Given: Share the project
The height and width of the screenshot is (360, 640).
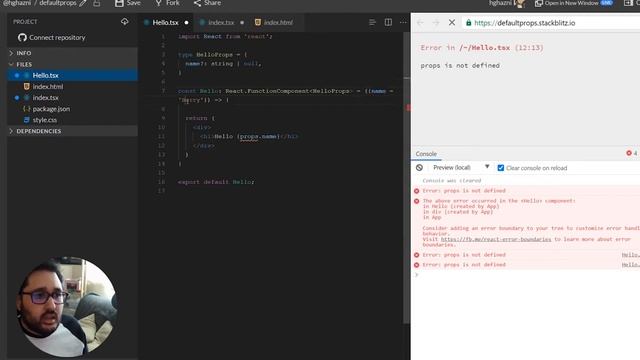Looking at the screenshot, I should (x=207, y=3).
